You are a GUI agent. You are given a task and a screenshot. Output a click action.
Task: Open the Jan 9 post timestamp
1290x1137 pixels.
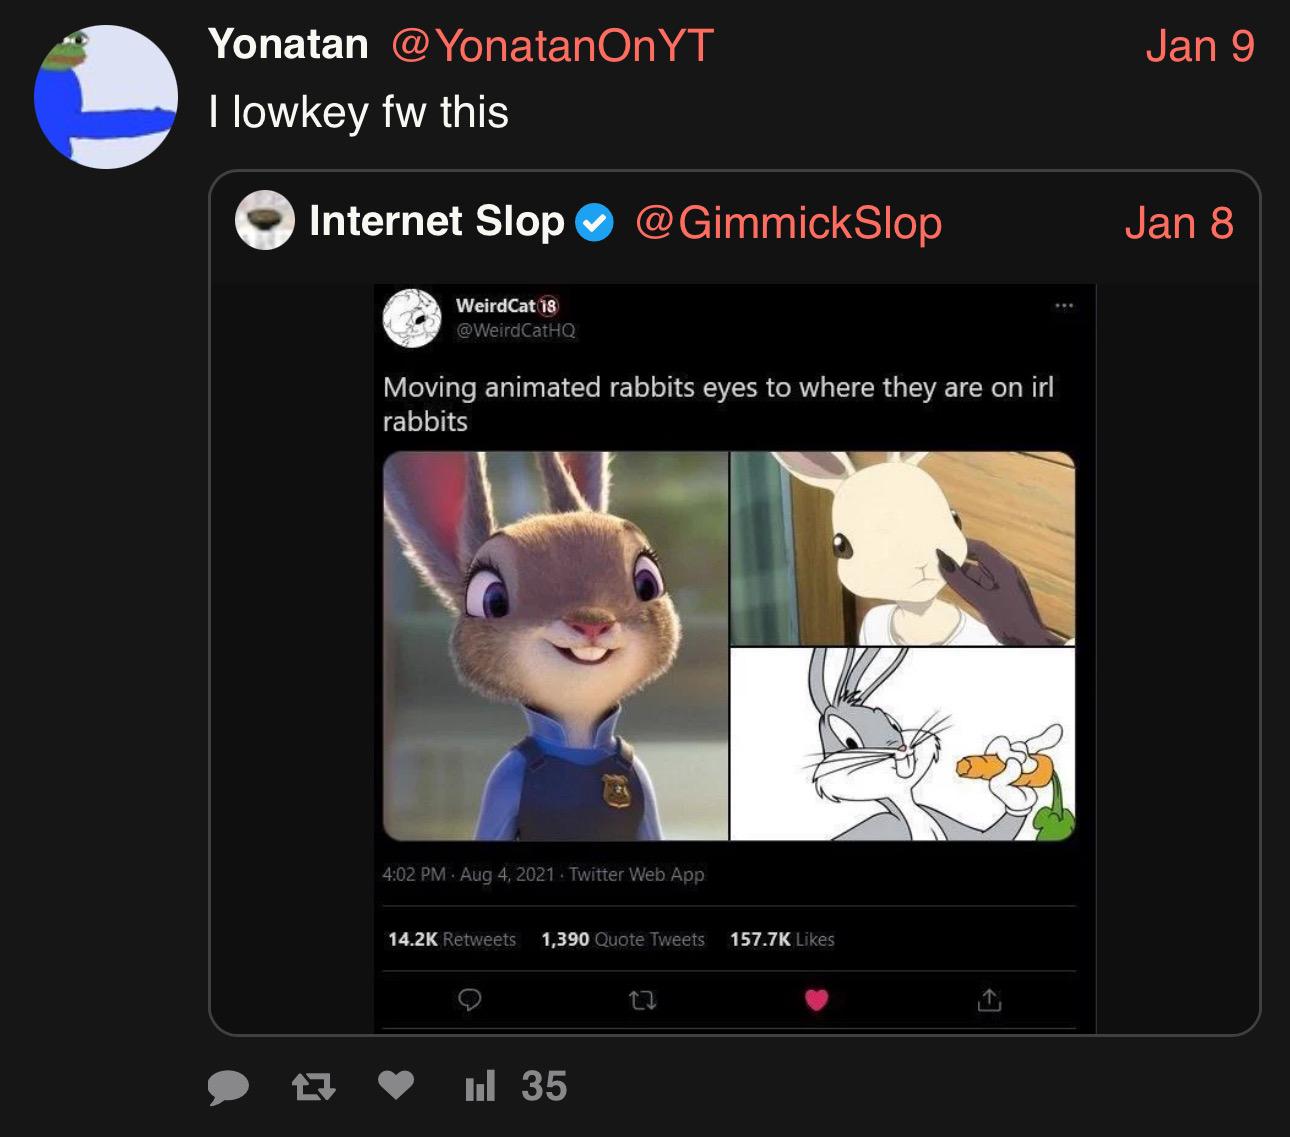click(x=1199, y=46)
